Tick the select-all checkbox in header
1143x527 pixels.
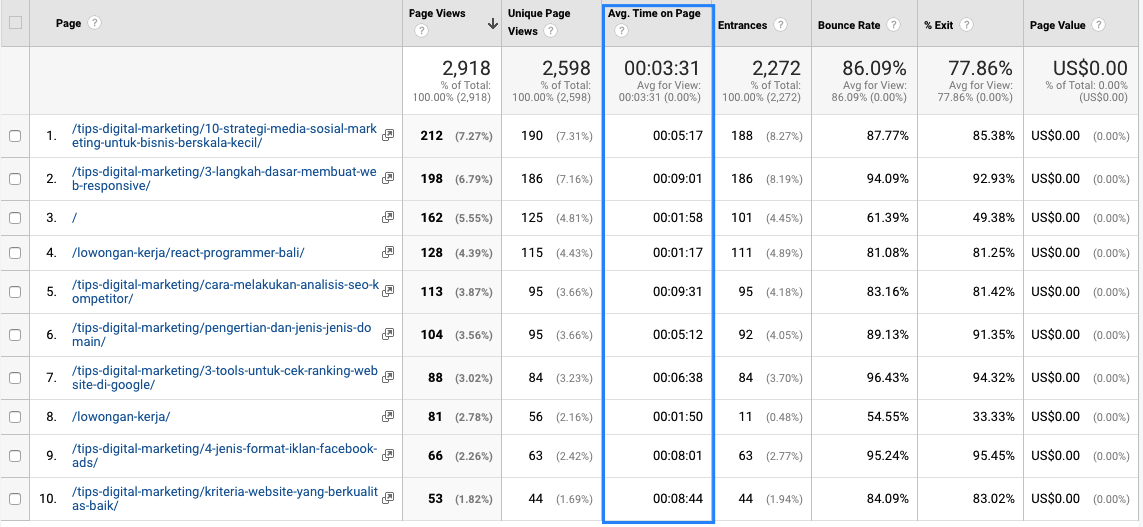pyautogui.click(x=15, y=23)
